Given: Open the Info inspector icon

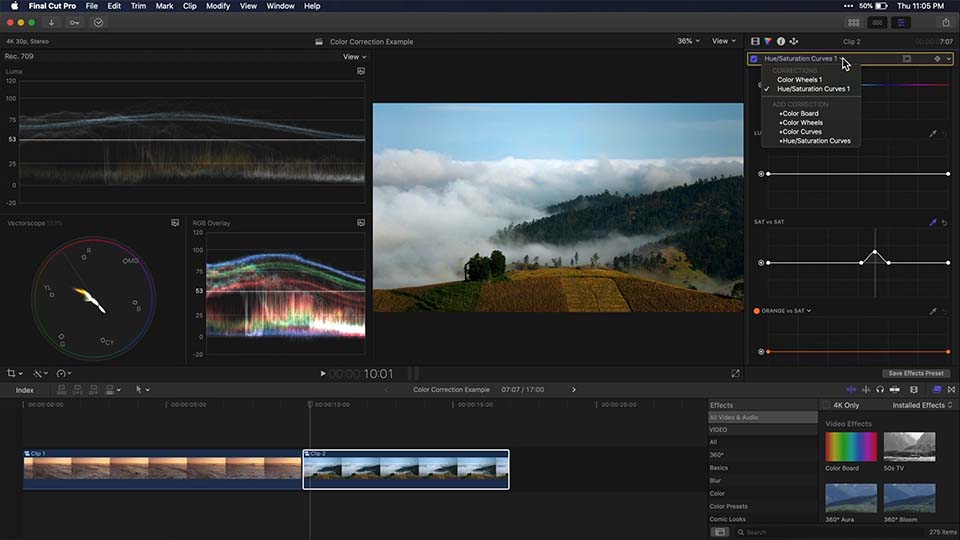Looking at the screenshot, I should click(x=781, y=42).
